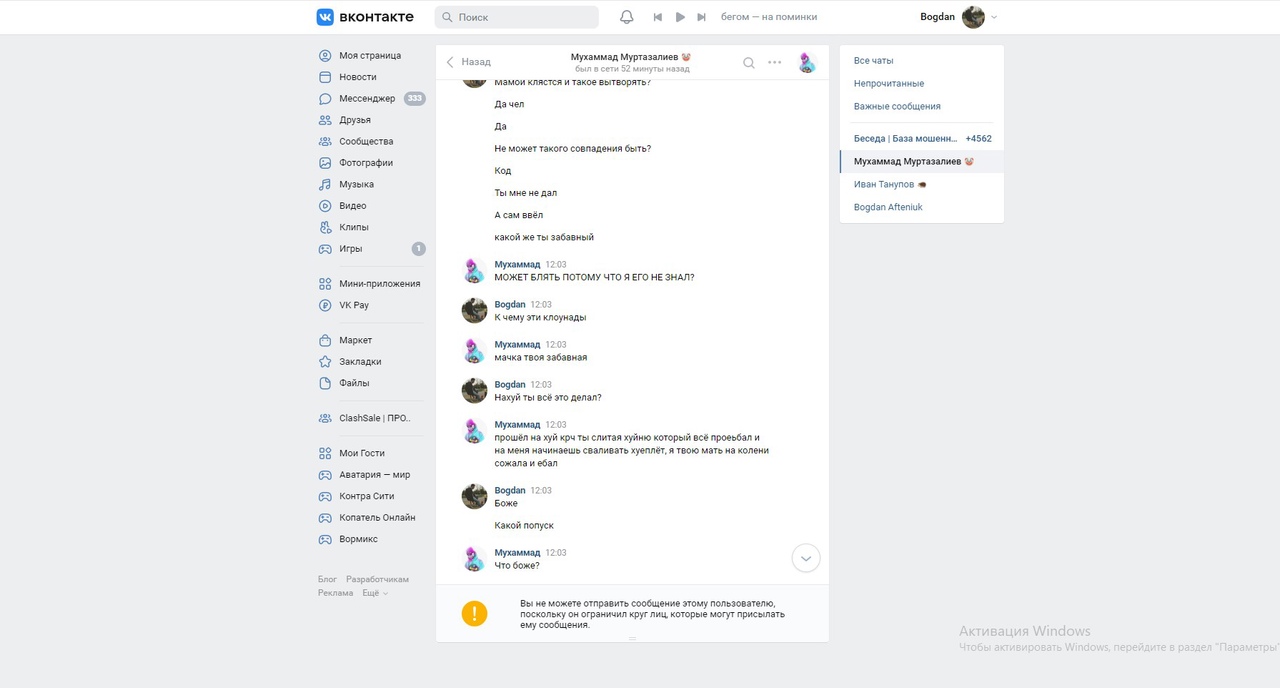Open the VK Pay sidebar item
Image resolution: width=1280 pixels, height=688 pixels.
coord(353,305)
